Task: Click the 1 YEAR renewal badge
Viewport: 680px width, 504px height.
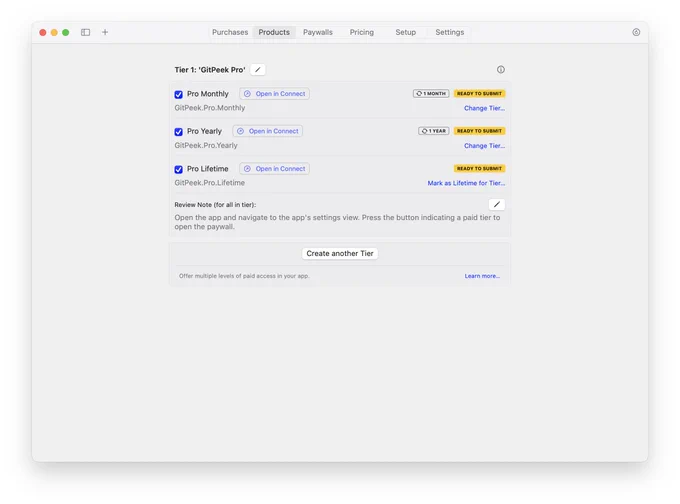Action: 434,131
